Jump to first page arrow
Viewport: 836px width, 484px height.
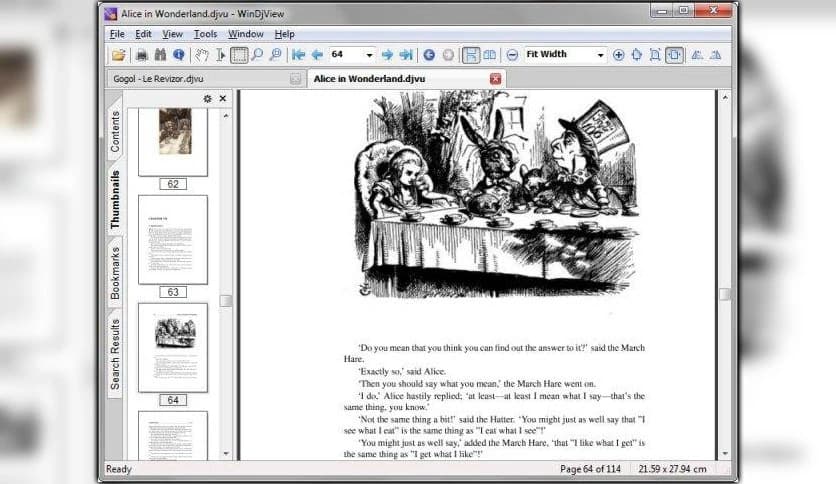coord(299,55)
